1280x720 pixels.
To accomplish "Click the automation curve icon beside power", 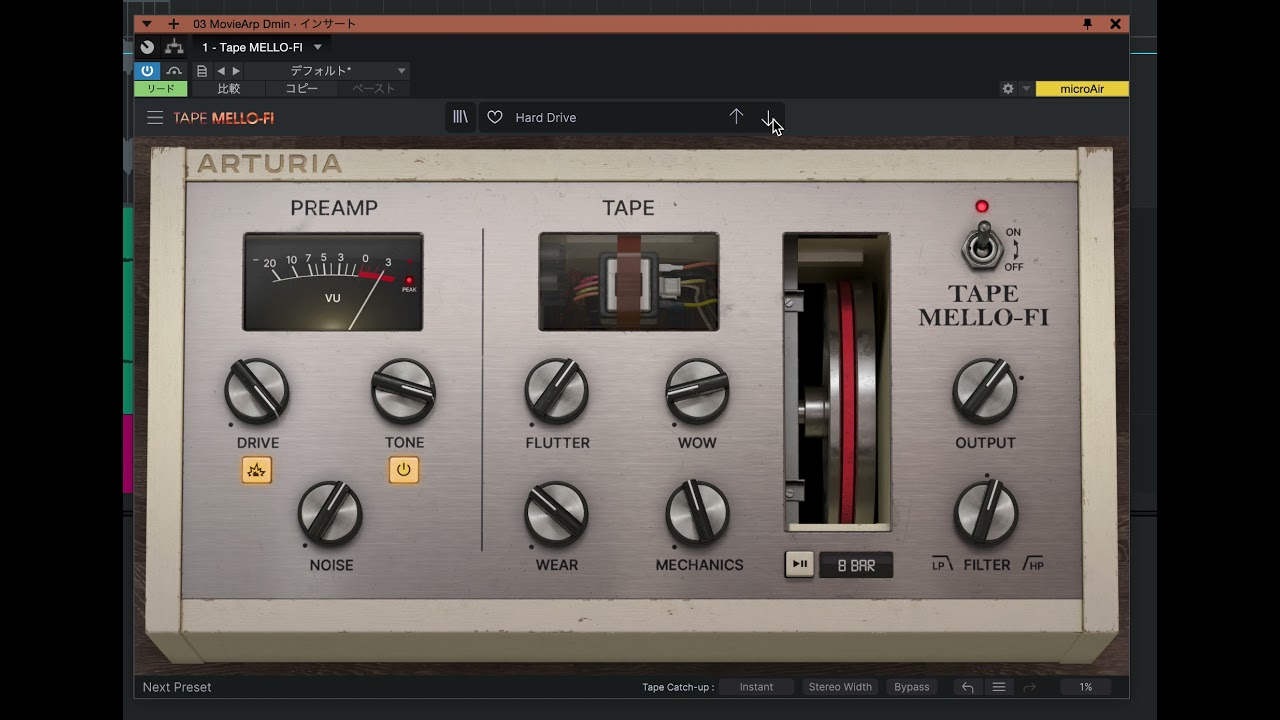I will point(174,71).
